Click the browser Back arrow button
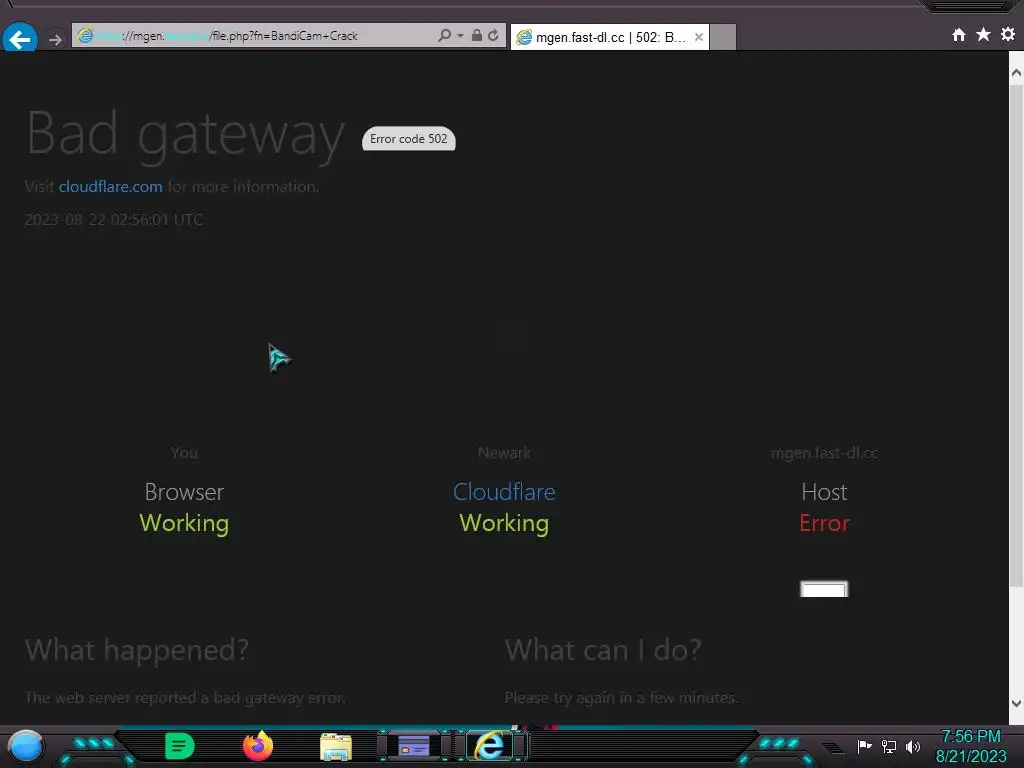The width and height of the screenshot is (1024, 768). (20, 39)
